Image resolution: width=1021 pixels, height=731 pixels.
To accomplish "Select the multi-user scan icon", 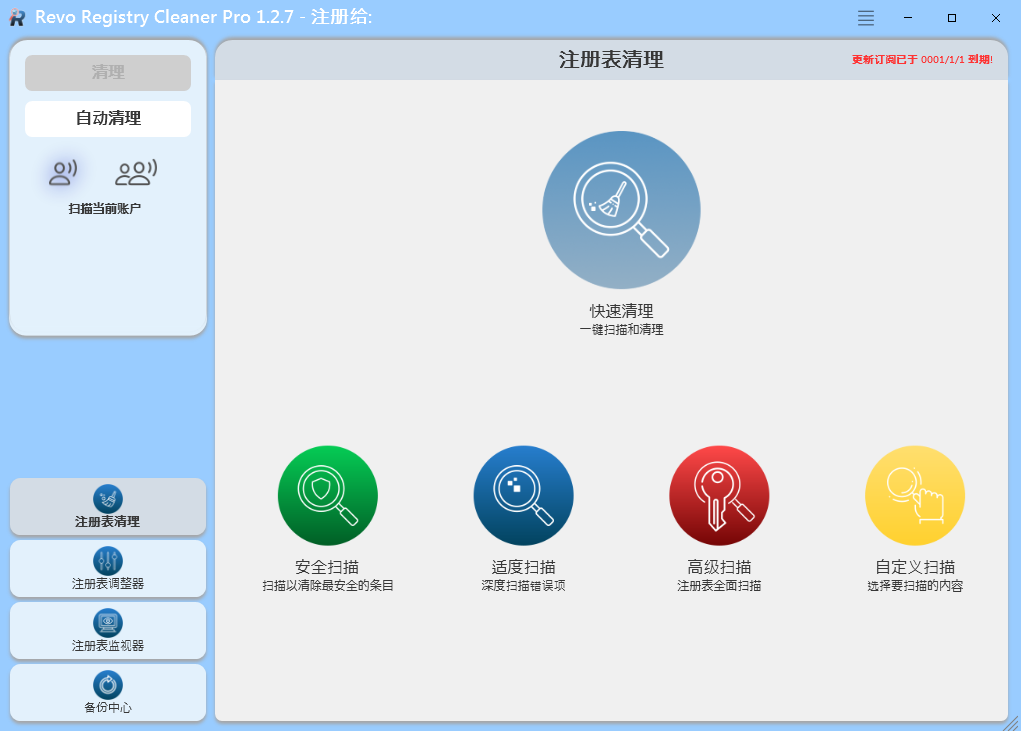I will 135,172.
